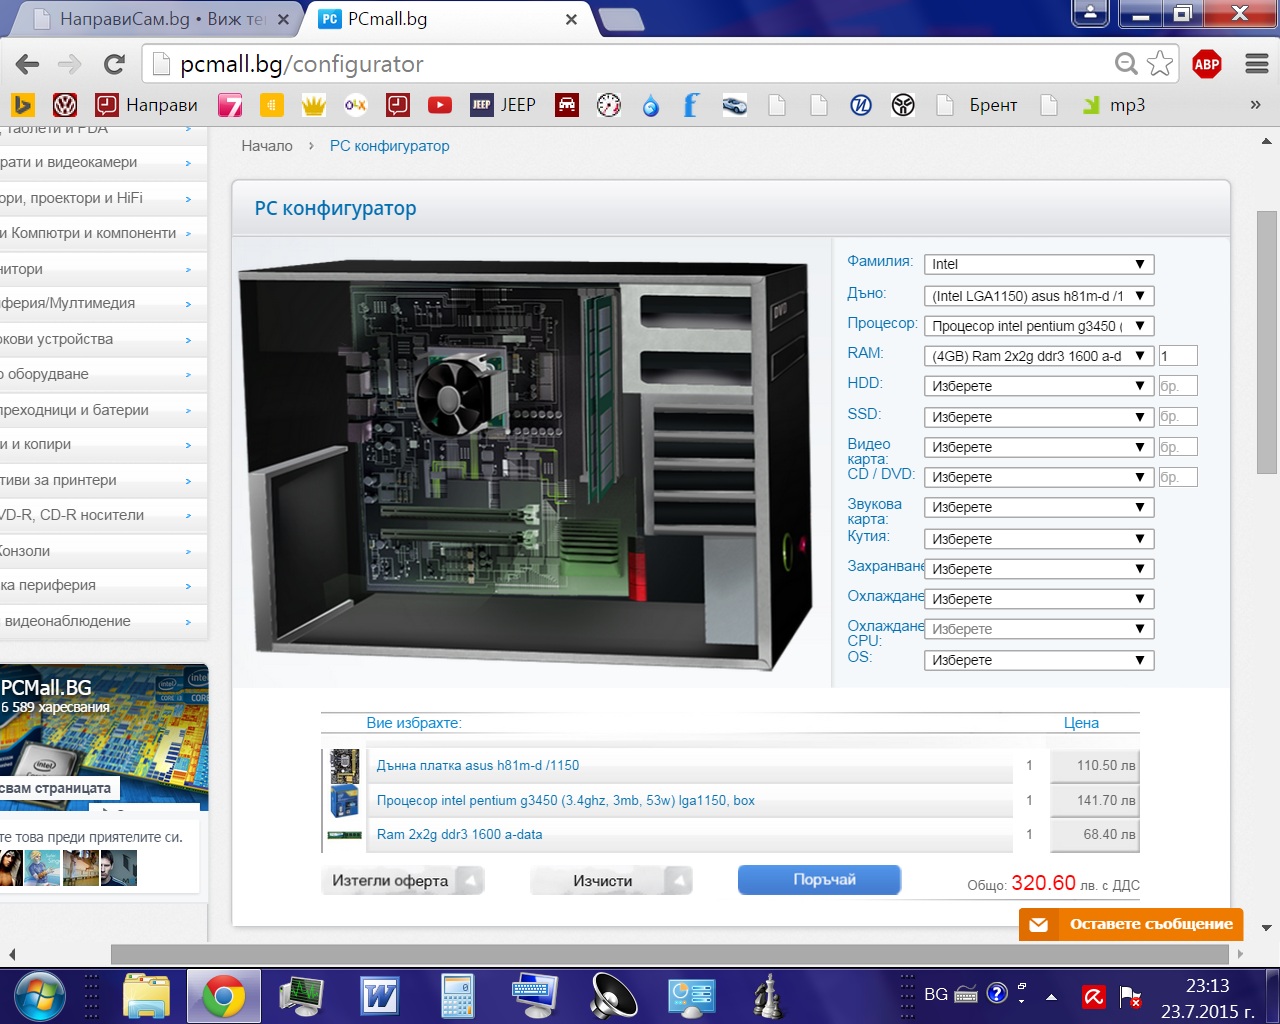Bookmark this page with the star icon
This screenshot has height=1024, width=1280.
1160,64
